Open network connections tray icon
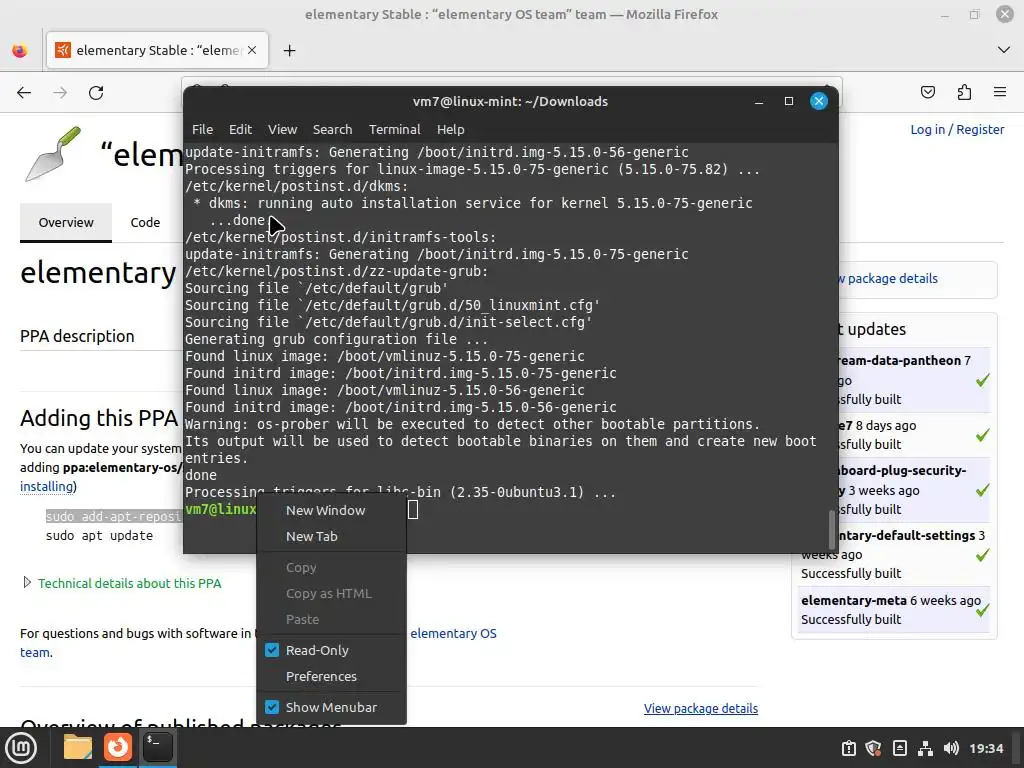Screen dimensions: 1024x768 (x=925, y=748)
